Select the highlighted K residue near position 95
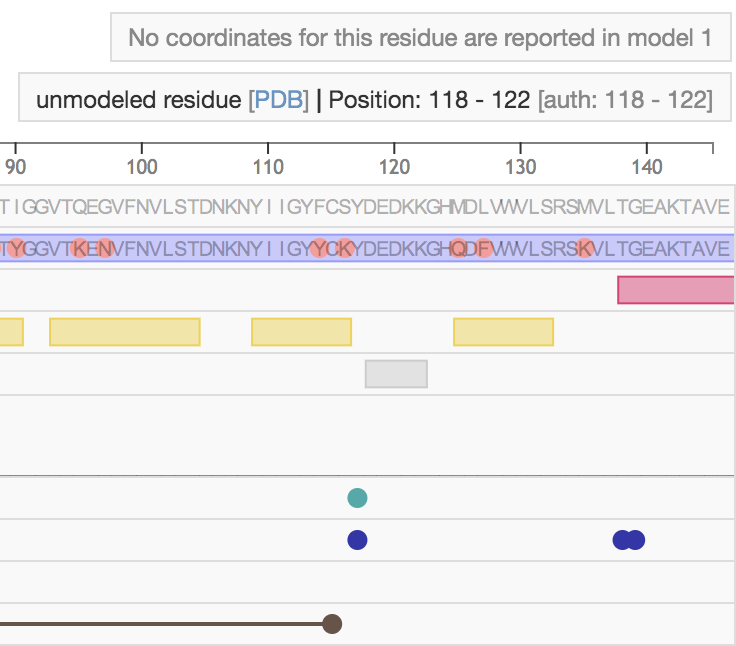This screenshot has height=646, width=736. (x=80, y=248)
